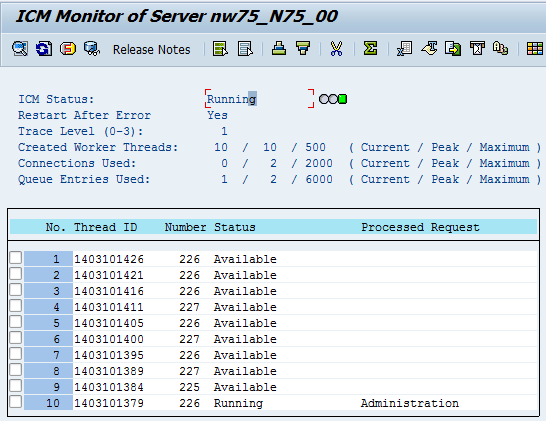Image resolution: width=546 pixels, height=421 pixels.
Task: Click the Processed Request column header
Action: (x=420, y=227)
